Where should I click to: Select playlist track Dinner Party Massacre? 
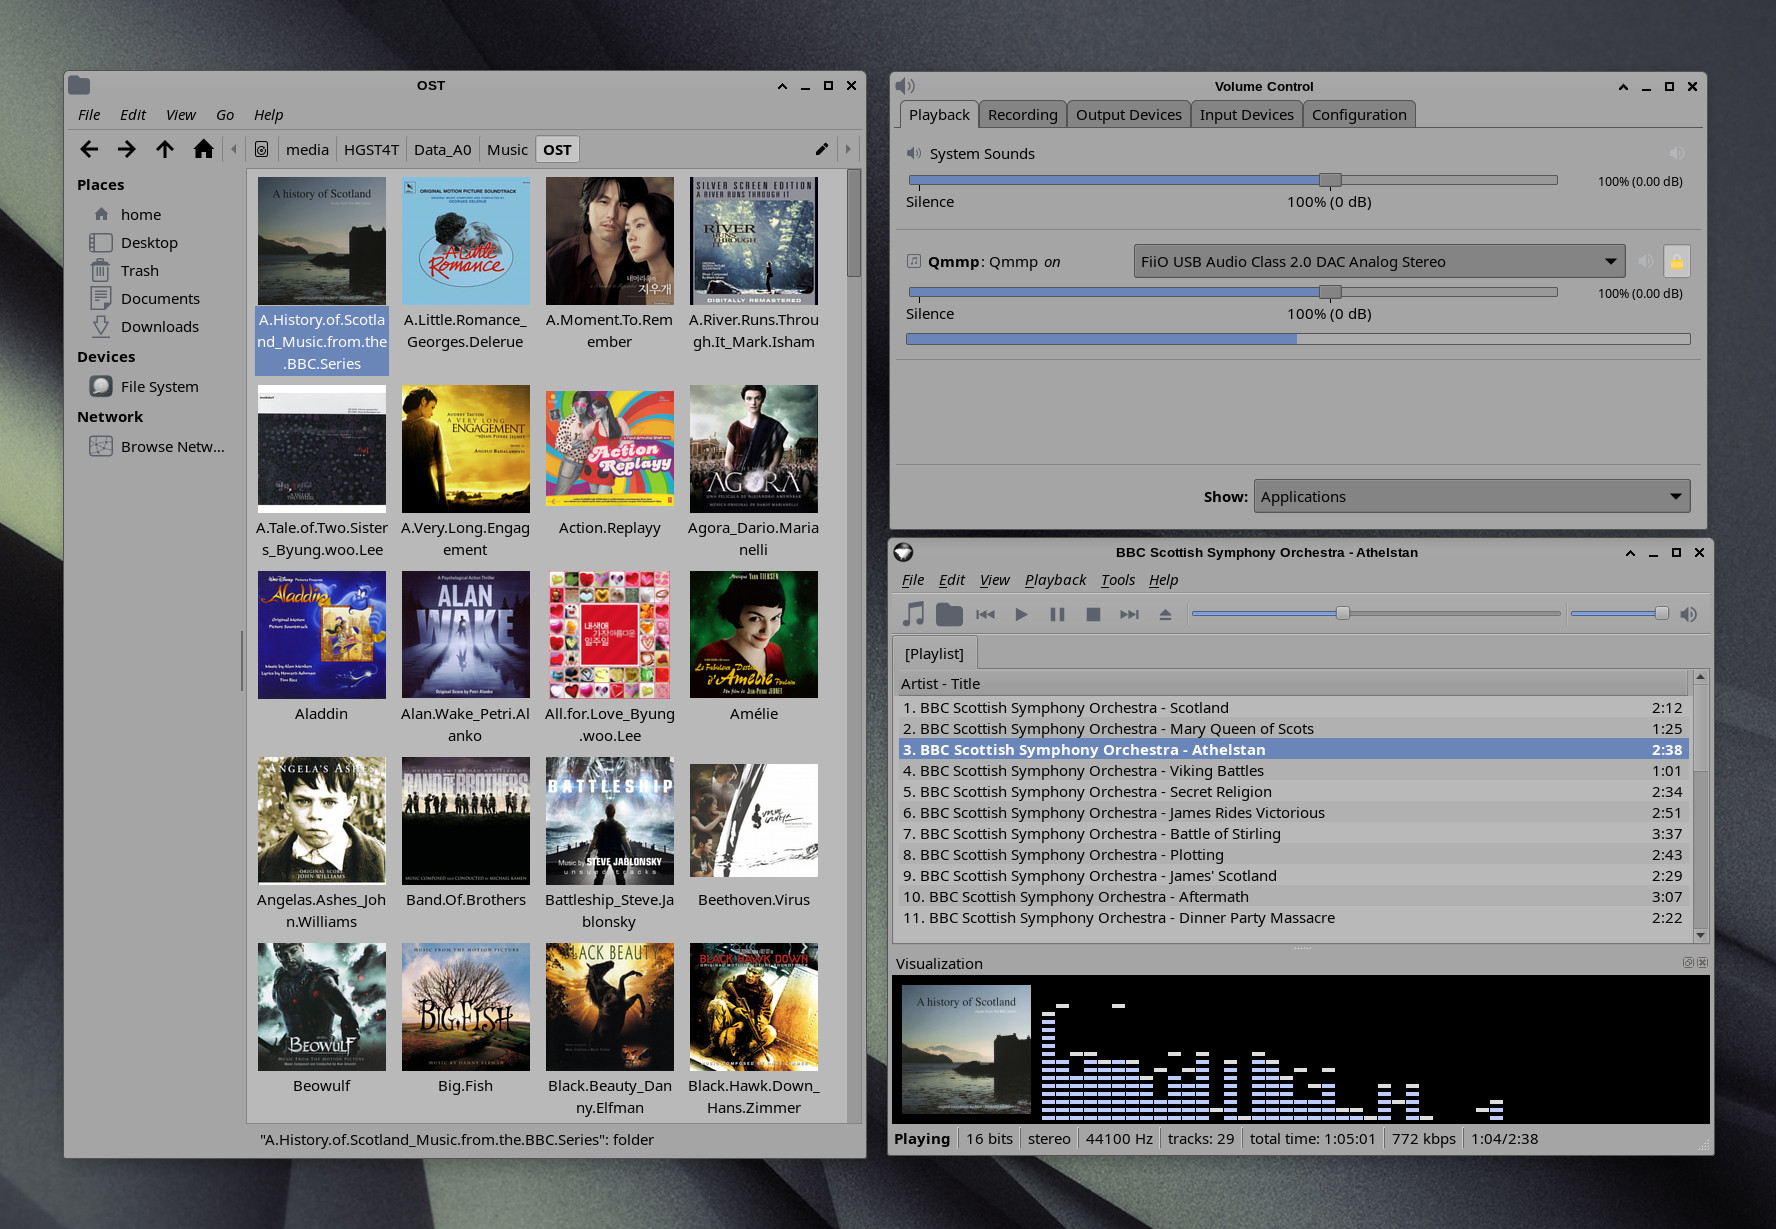click(1291, 918)
